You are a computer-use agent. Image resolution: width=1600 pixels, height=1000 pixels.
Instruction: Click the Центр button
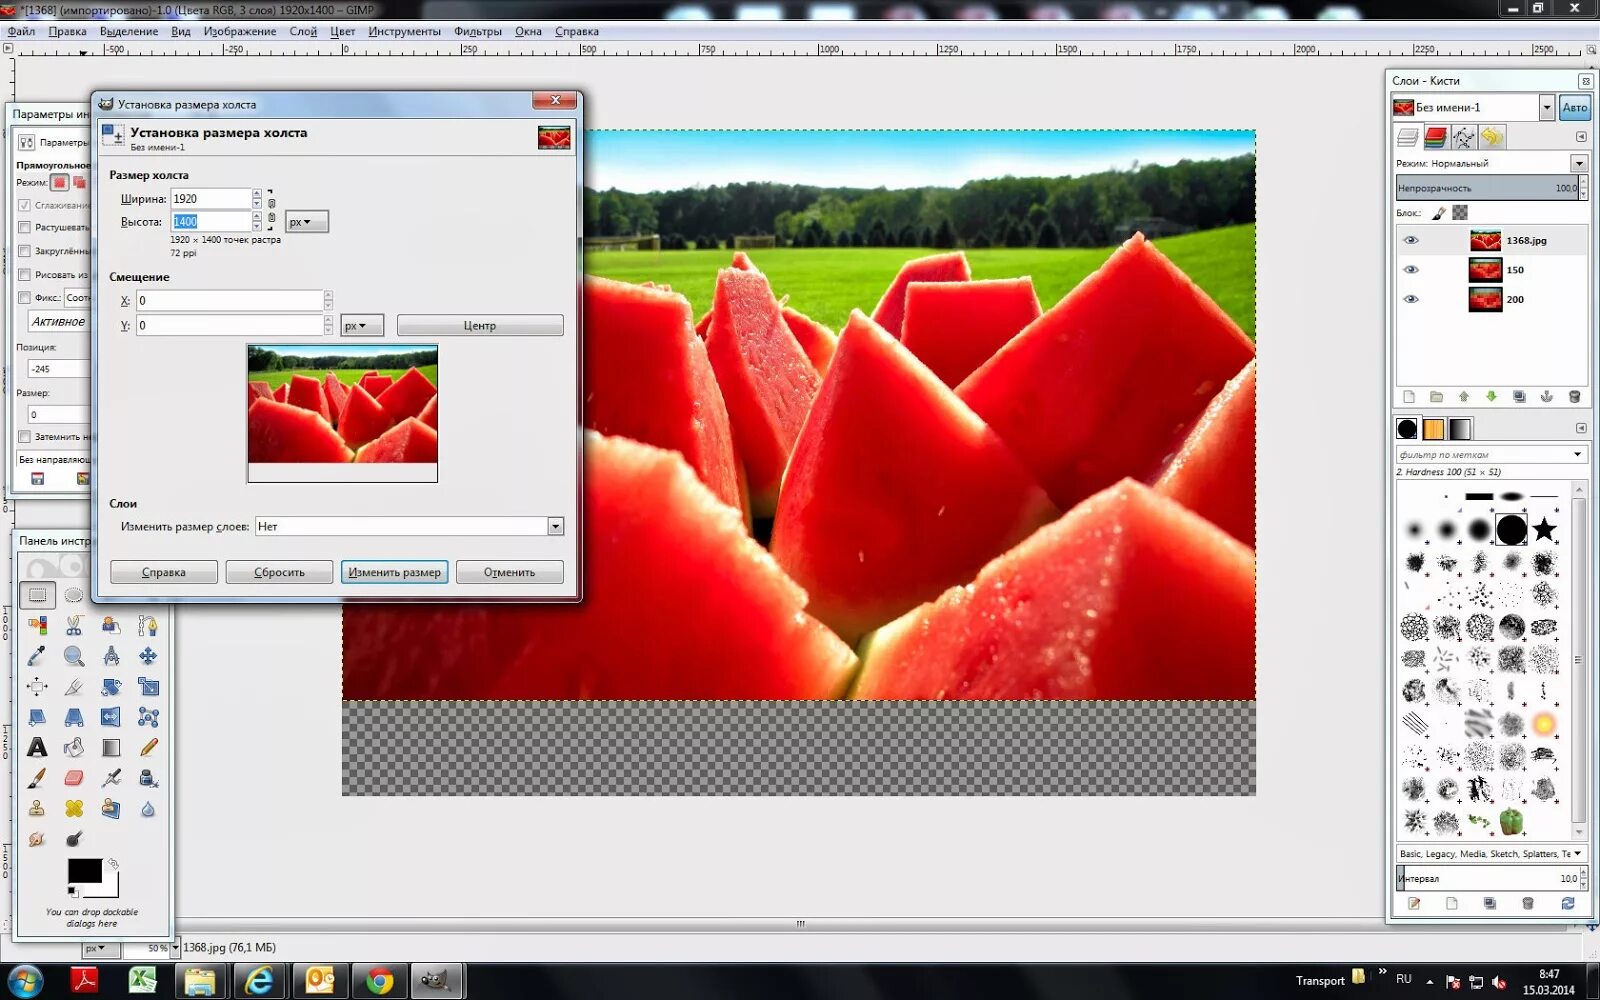480,326
